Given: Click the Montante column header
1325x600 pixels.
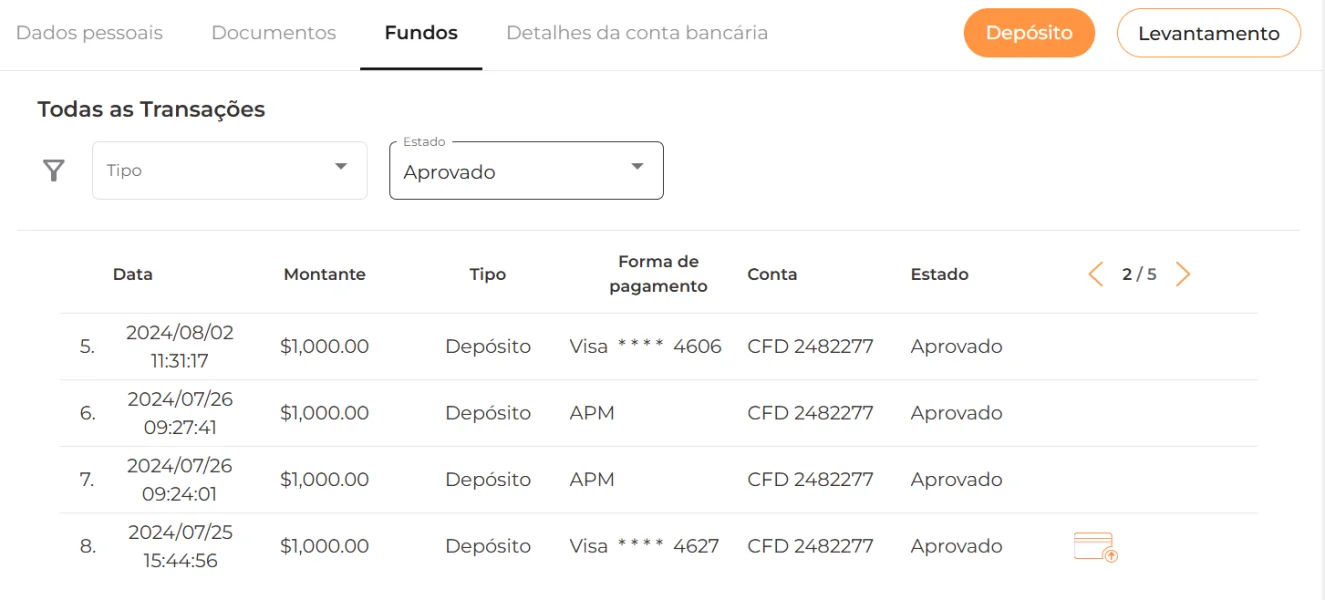Looking at the screenshot, I should [325, 274].
